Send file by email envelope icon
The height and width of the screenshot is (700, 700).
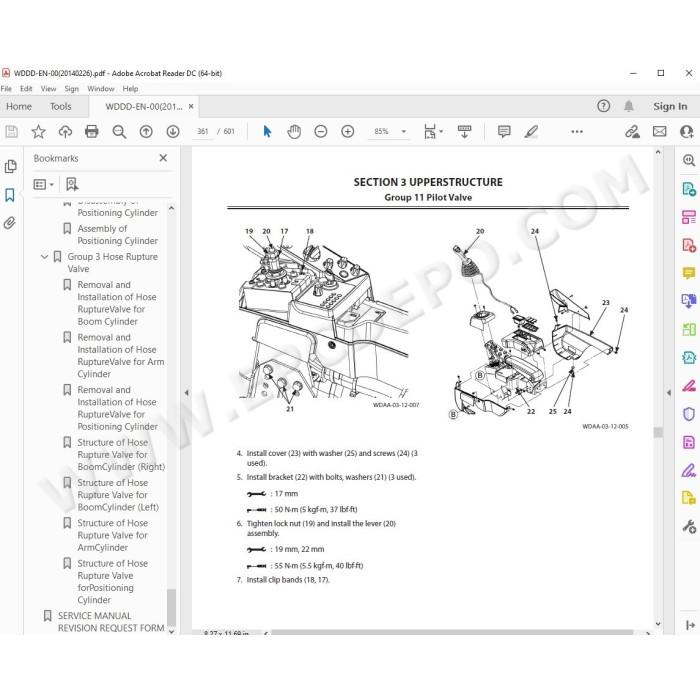(x=659, y=132)
